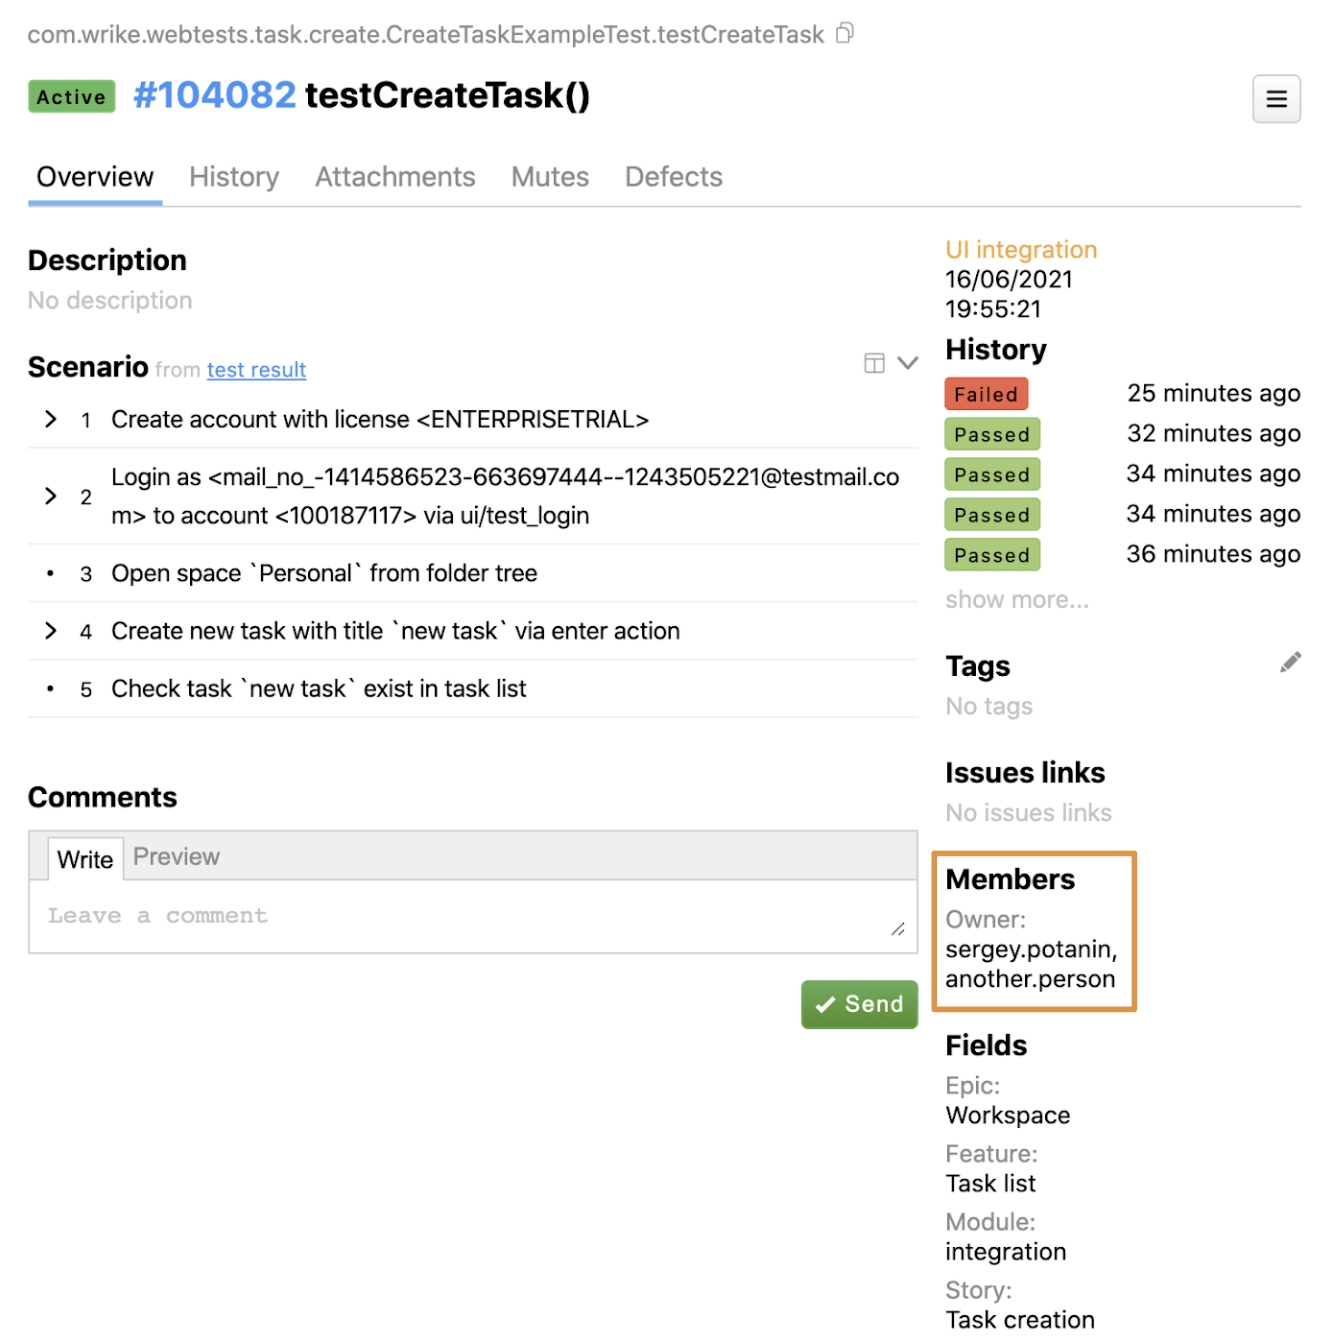Copy the full test path via copy icon
The height and width of the screenshot is (1338, 1334).
point(845,33)
